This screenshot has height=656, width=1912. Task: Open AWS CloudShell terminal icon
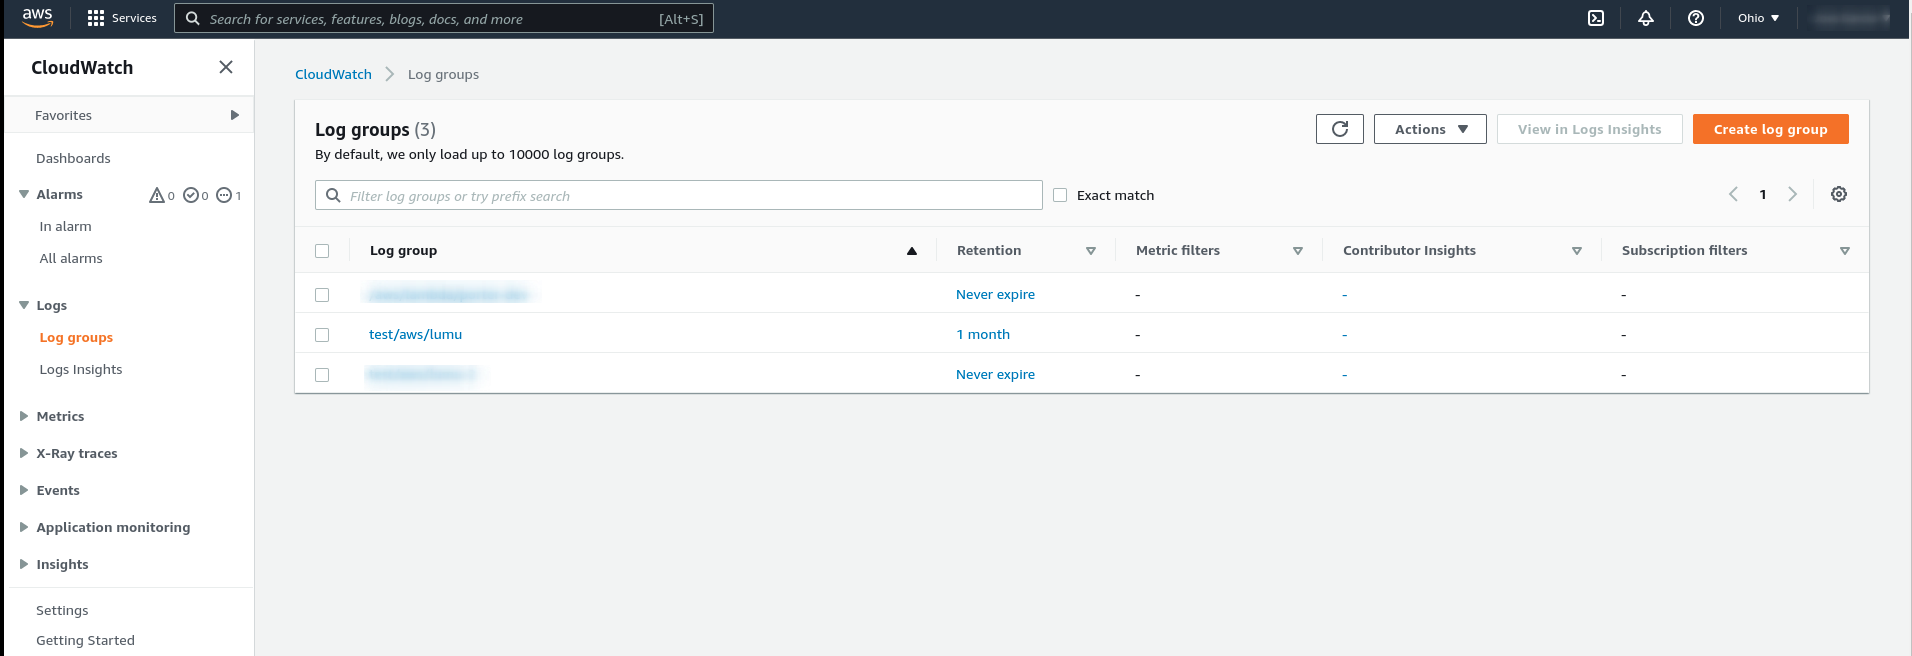click(x=1596, y=18)
